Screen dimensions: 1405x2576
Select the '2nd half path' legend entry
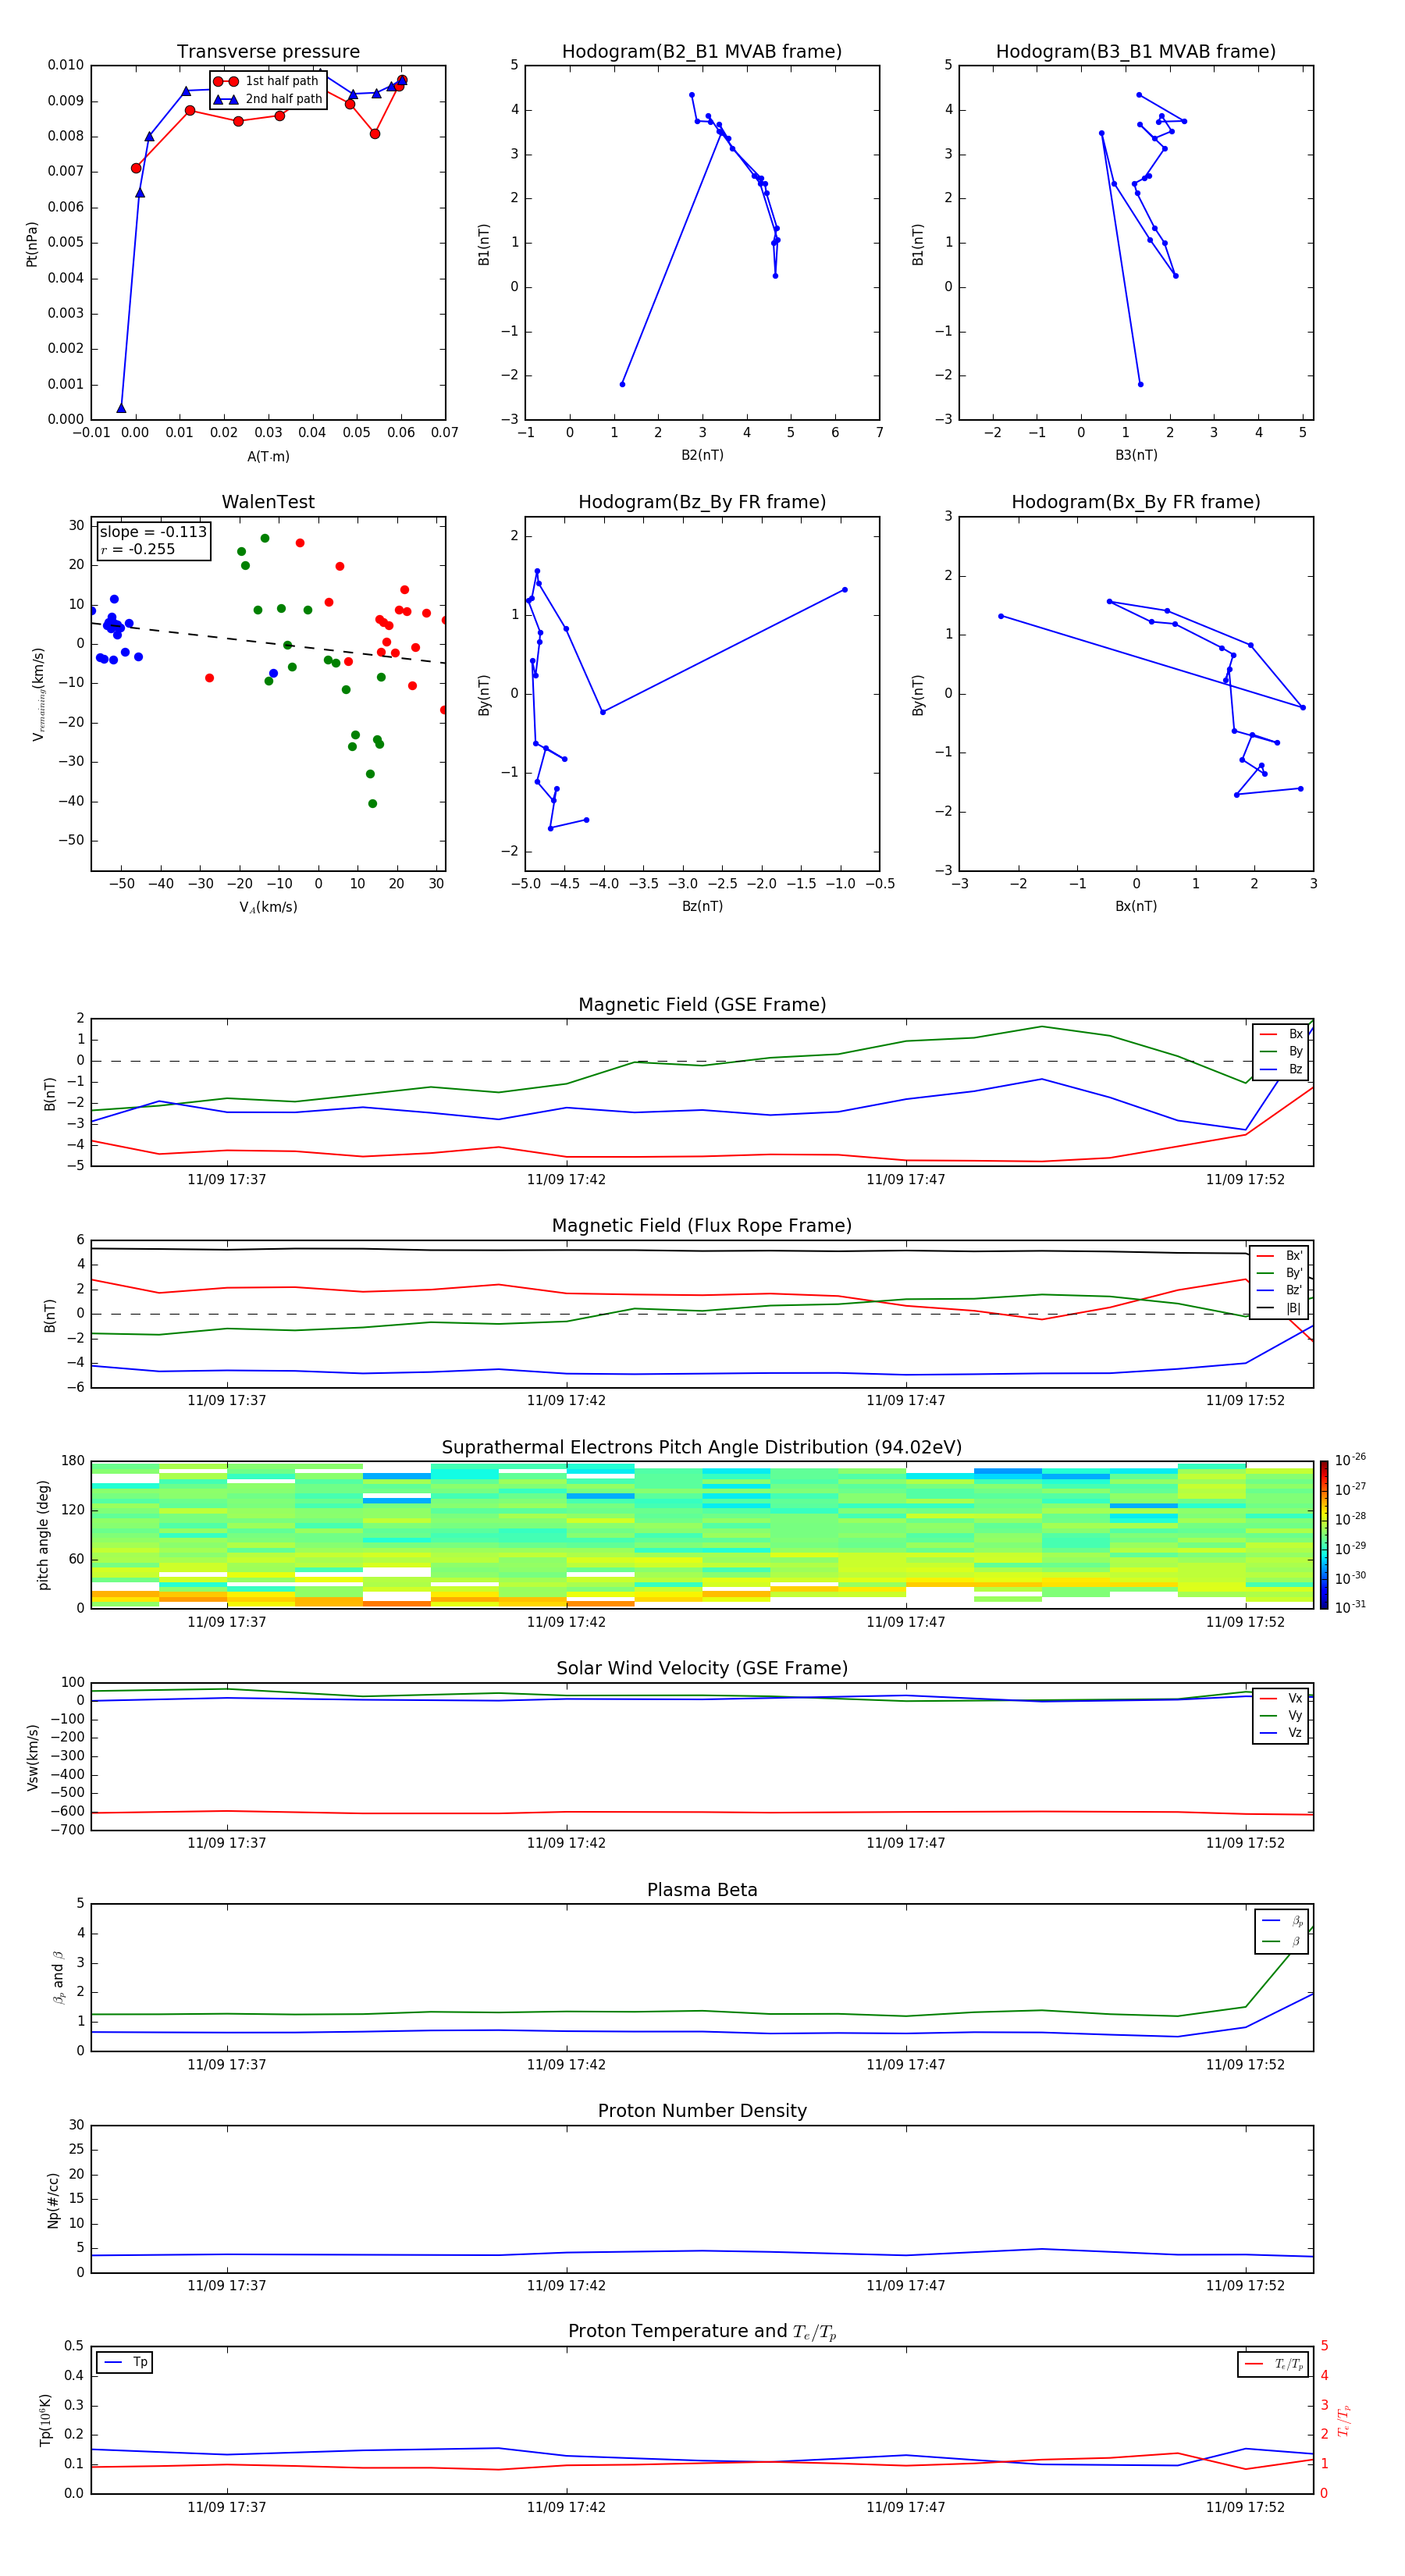(267, 99)
